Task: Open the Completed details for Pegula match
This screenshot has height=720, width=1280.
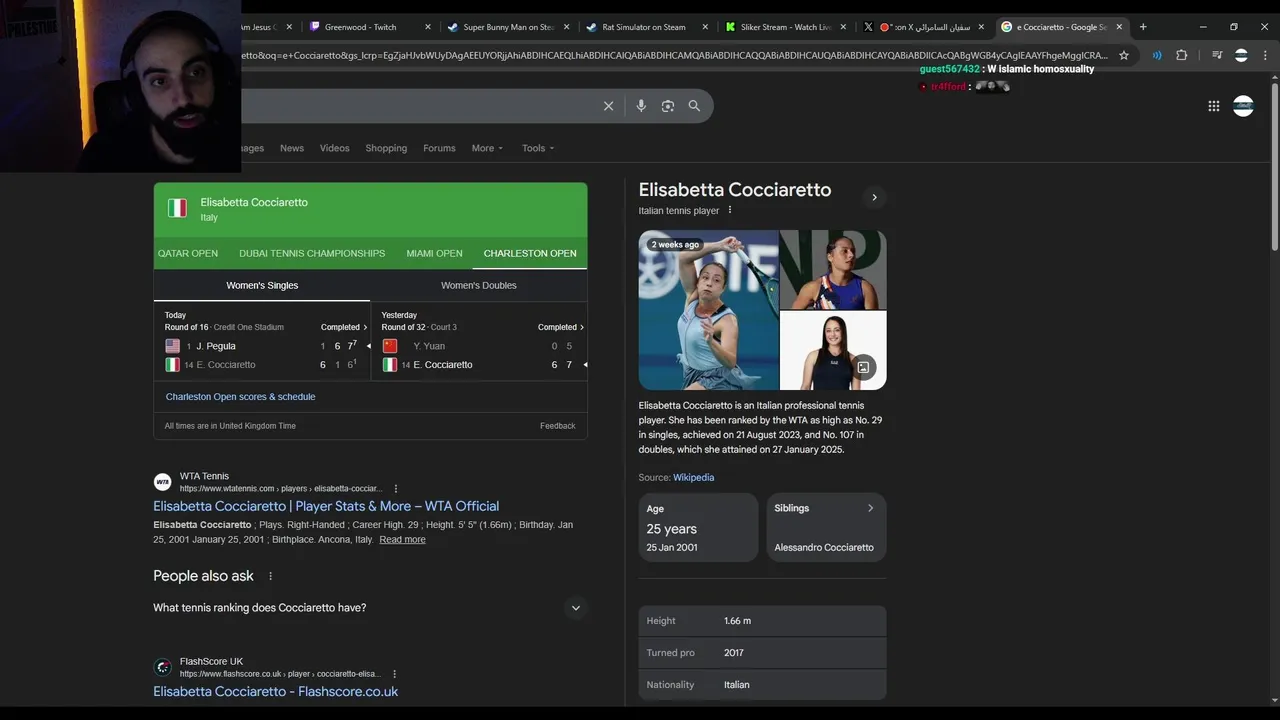Action: click(x=344, y=327)
